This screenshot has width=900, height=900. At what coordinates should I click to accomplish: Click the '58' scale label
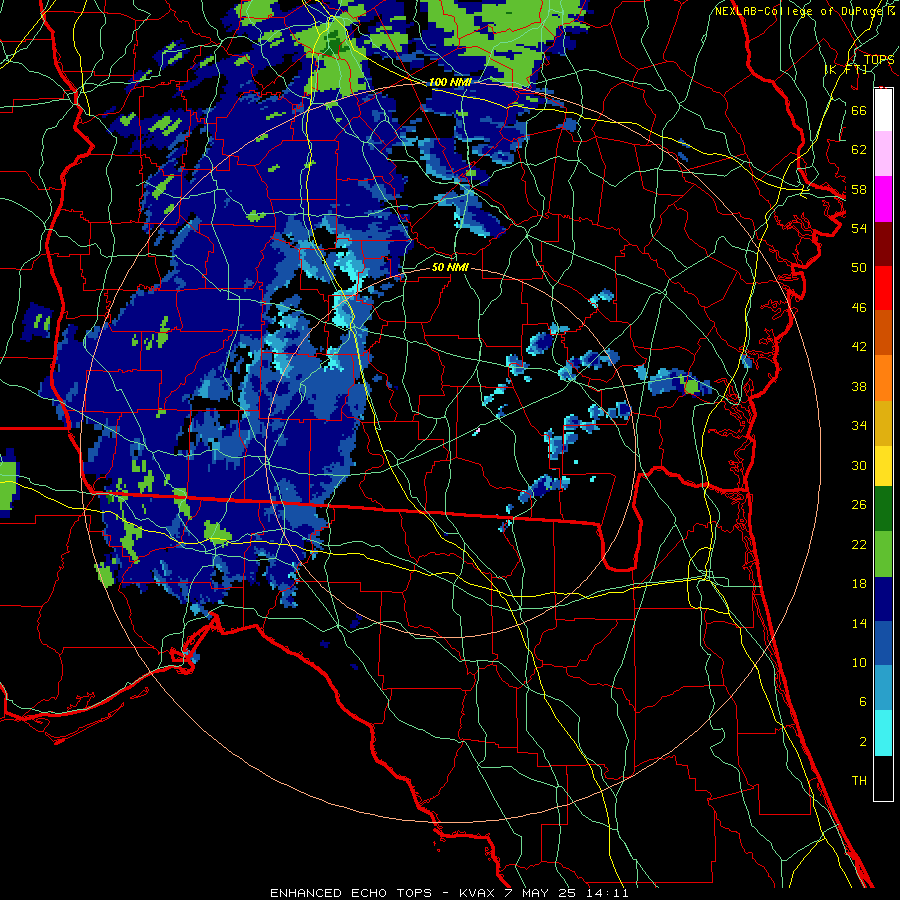pos(859,189)
